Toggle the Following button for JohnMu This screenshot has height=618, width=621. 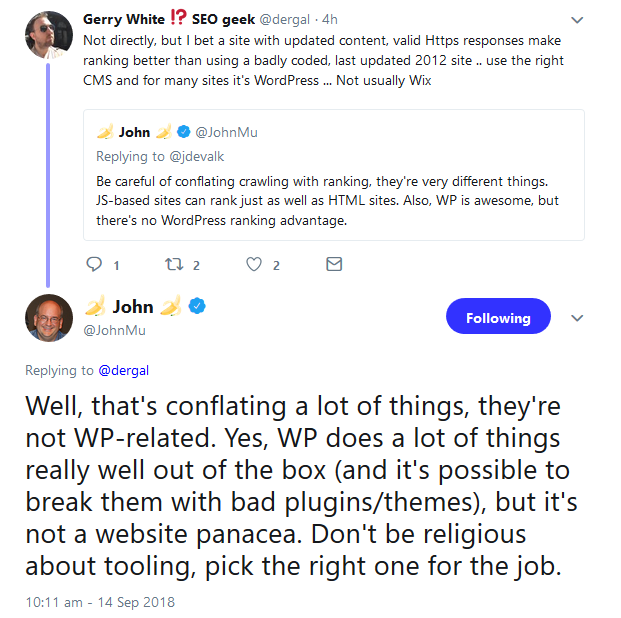point(498,318)
